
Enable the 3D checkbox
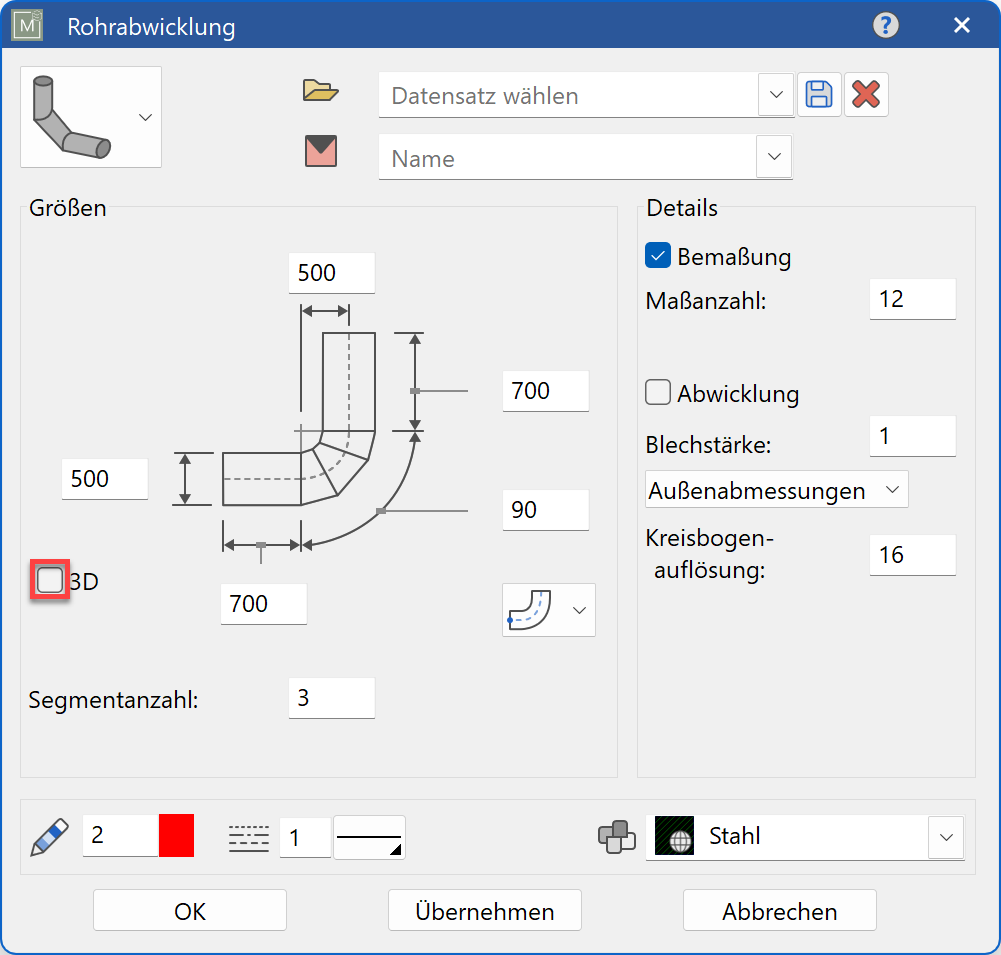click(48, 579)
